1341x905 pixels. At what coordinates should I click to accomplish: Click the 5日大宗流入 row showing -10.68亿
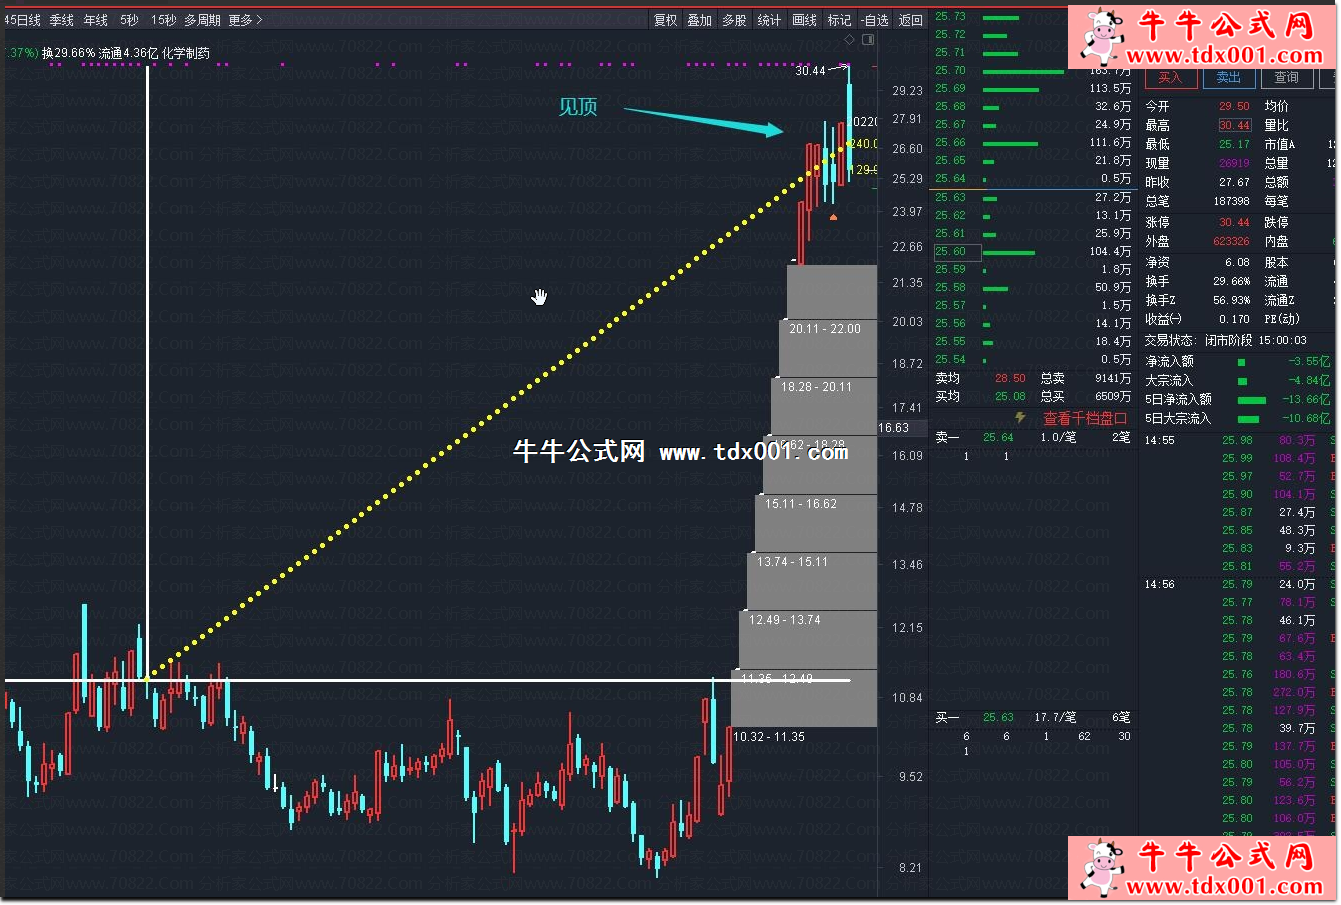pyautogui.click(x=1238, y=418)
